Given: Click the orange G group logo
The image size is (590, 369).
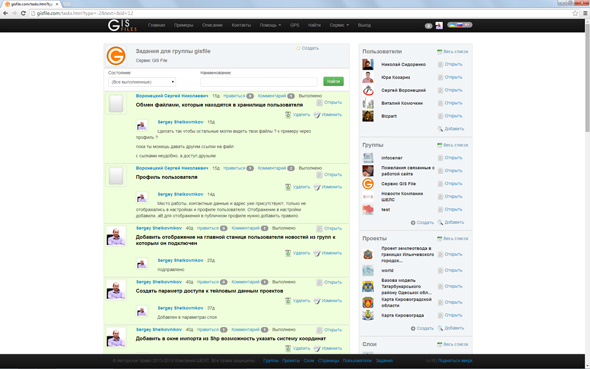Looking at the screenshot, I should (116, 56).
